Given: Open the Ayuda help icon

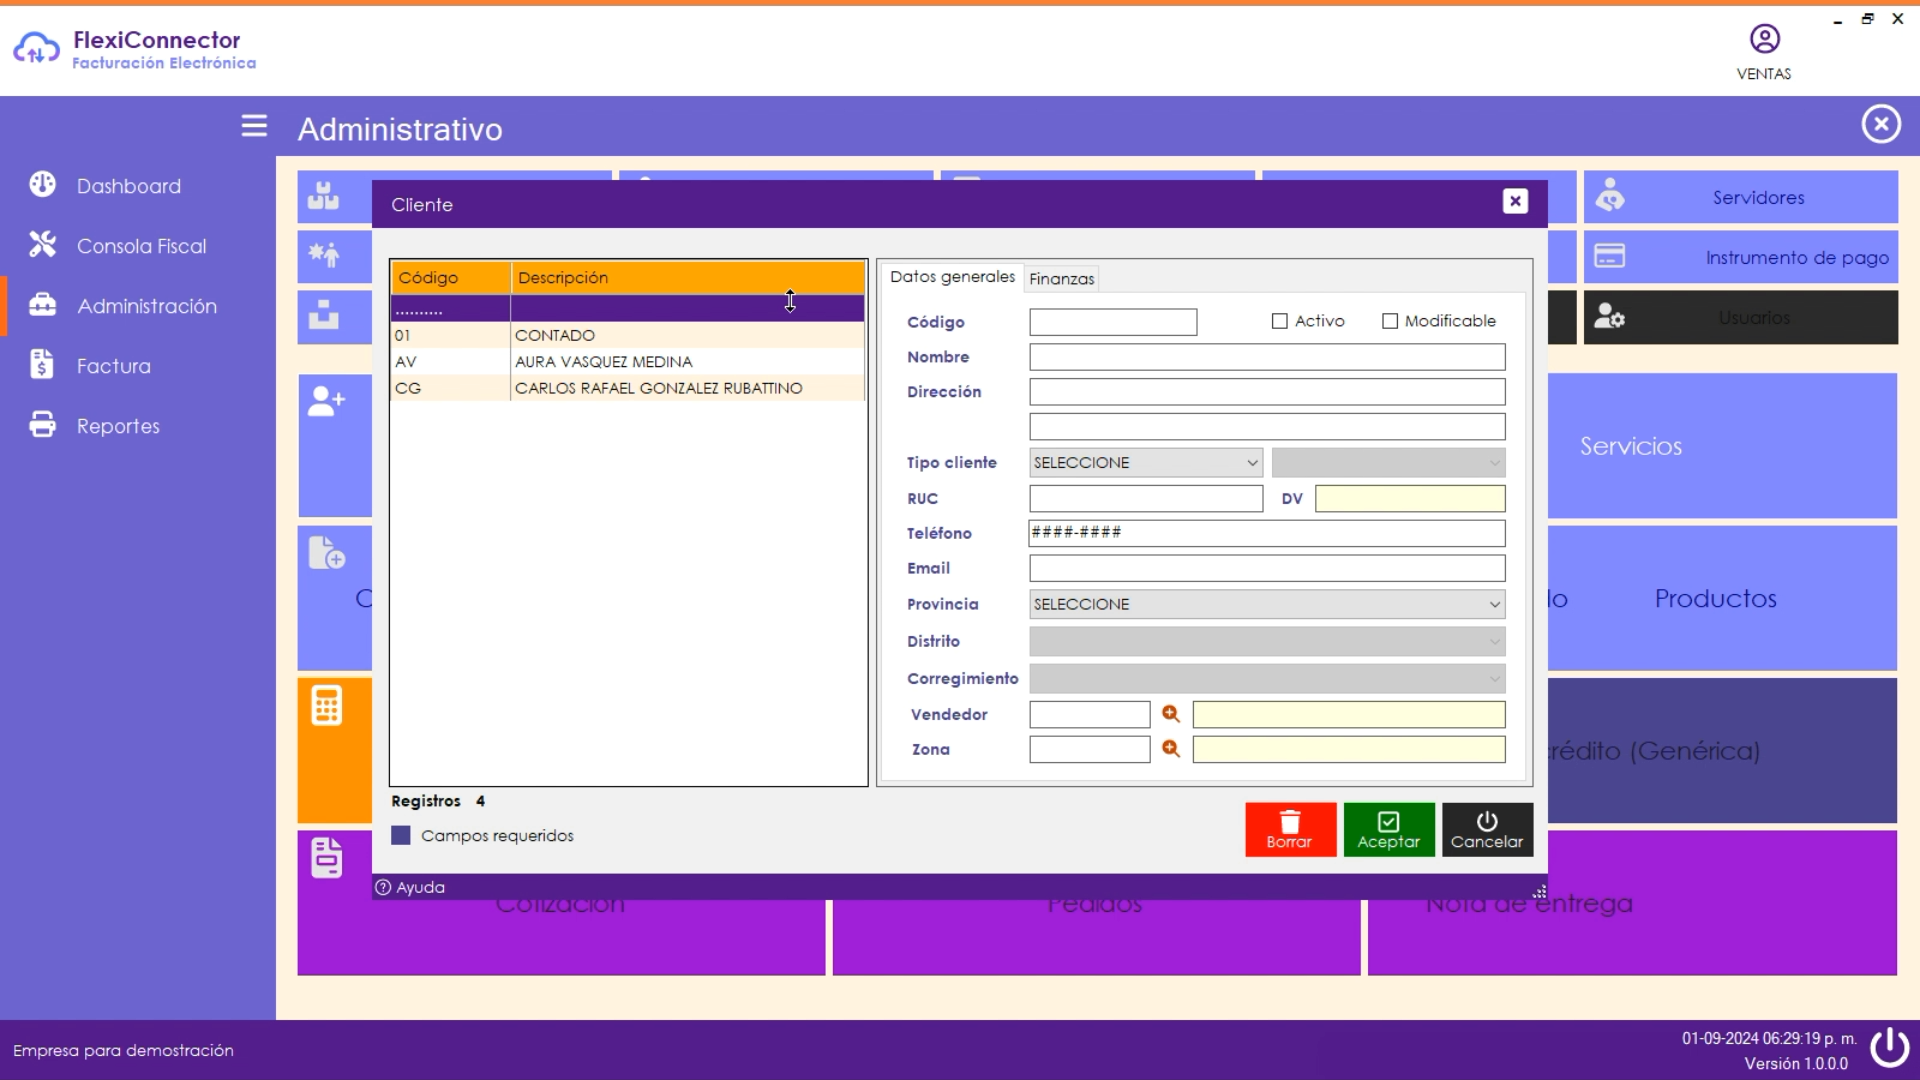Looking at the screenshot, I should click(383, 888).
